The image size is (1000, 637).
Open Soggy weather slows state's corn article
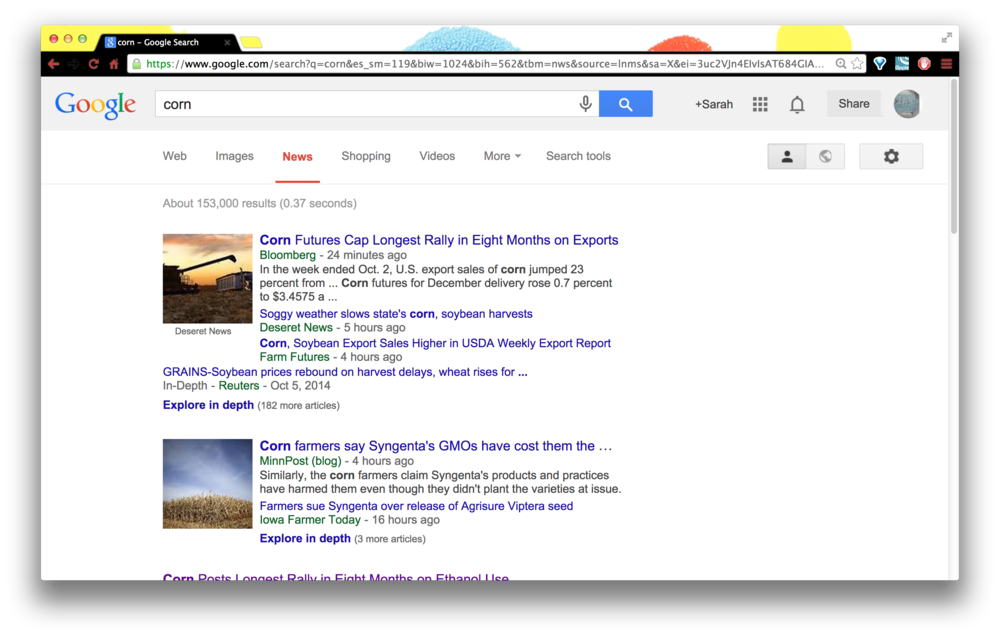(396, 314)
